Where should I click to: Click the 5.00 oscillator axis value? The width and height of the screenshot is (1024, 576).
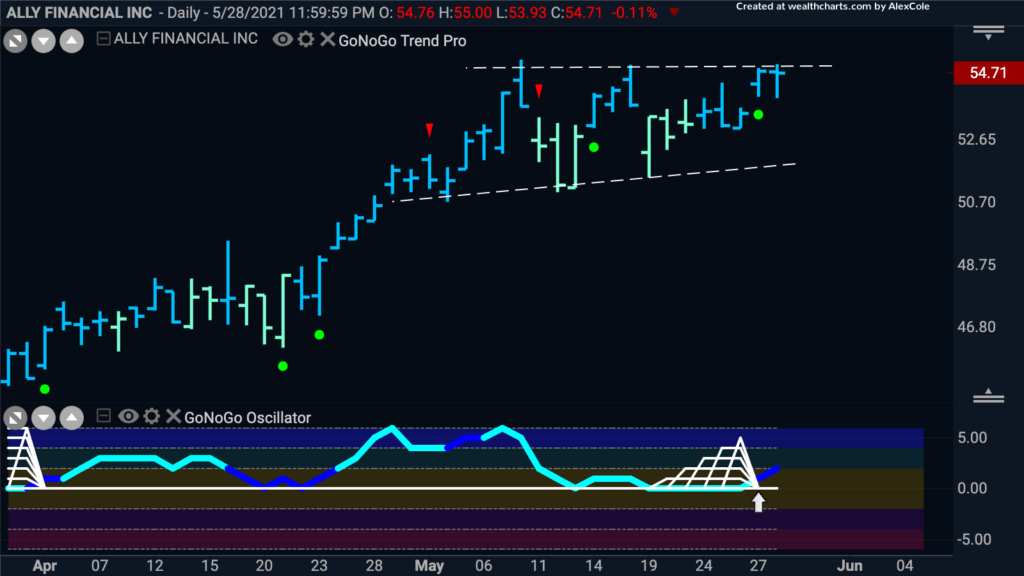972,438
